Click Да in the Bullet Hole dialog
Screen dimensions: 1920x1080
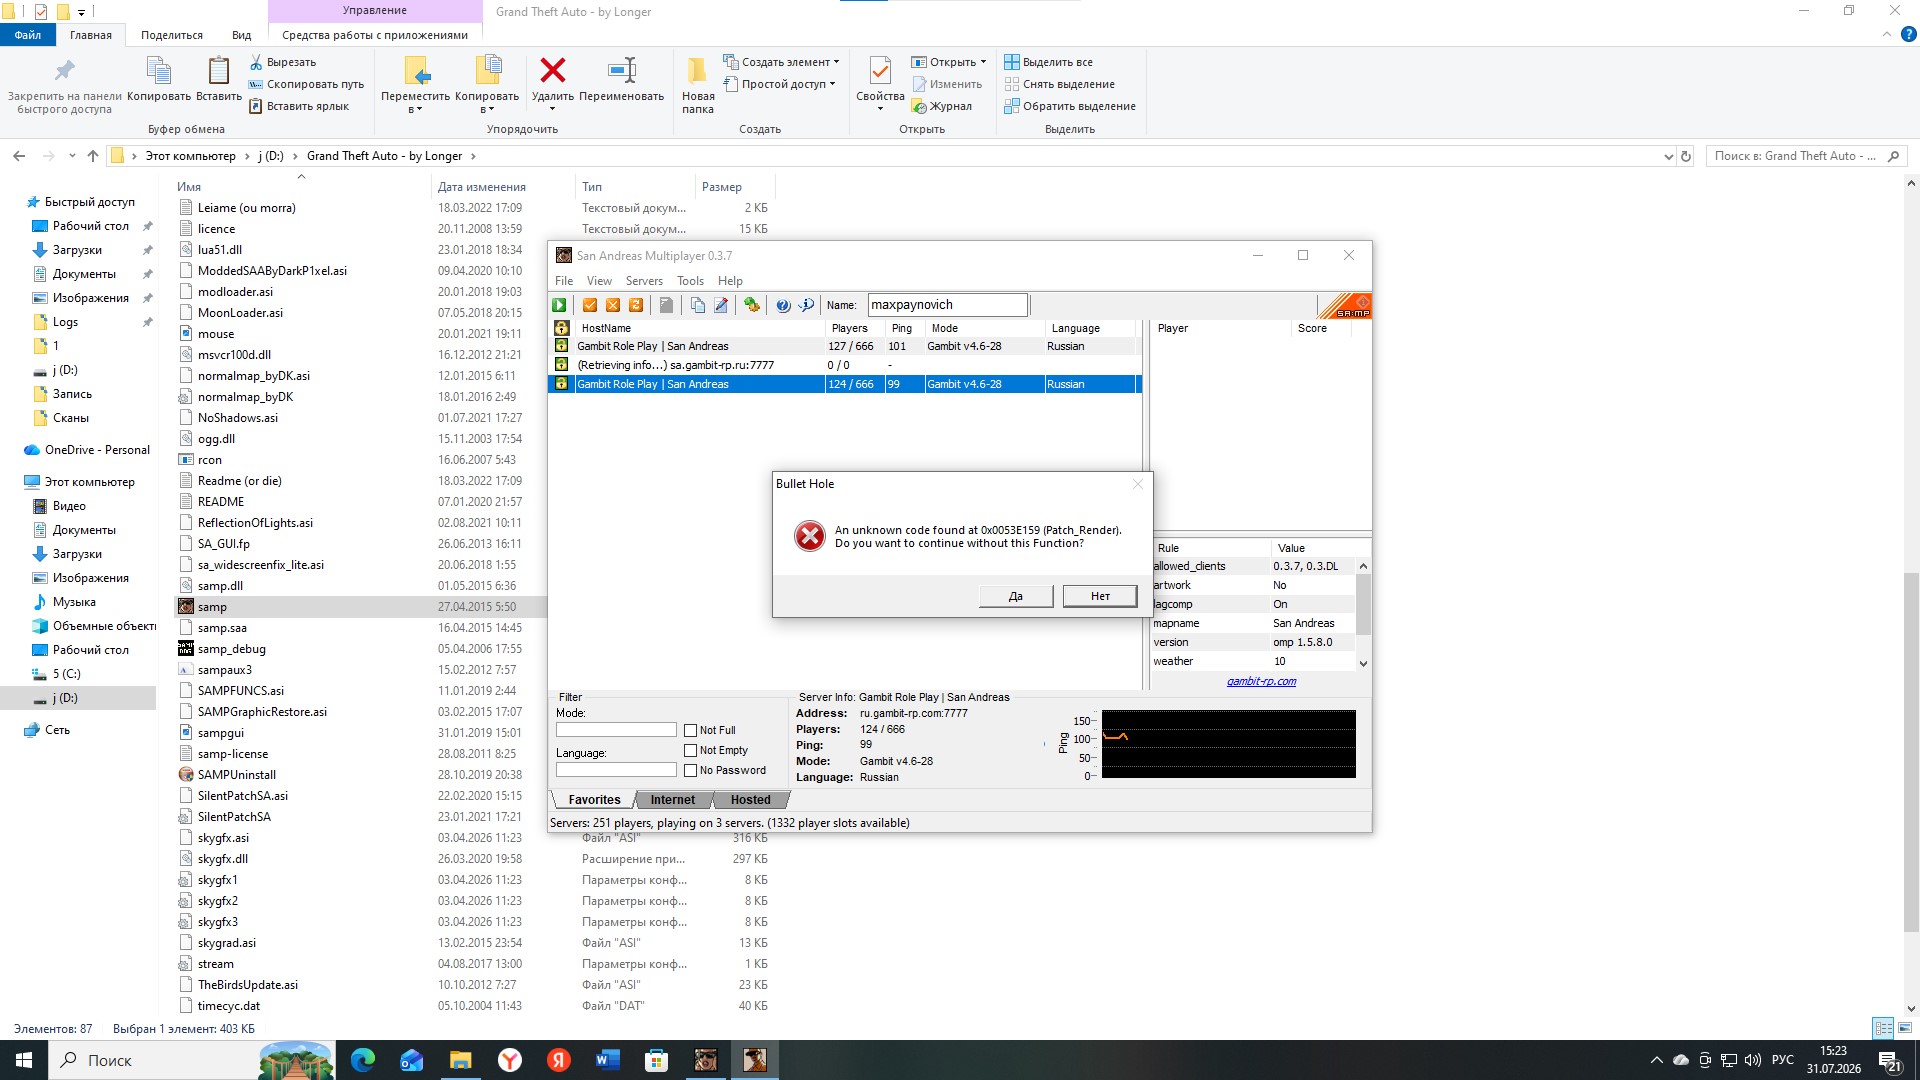[1016, 596]
